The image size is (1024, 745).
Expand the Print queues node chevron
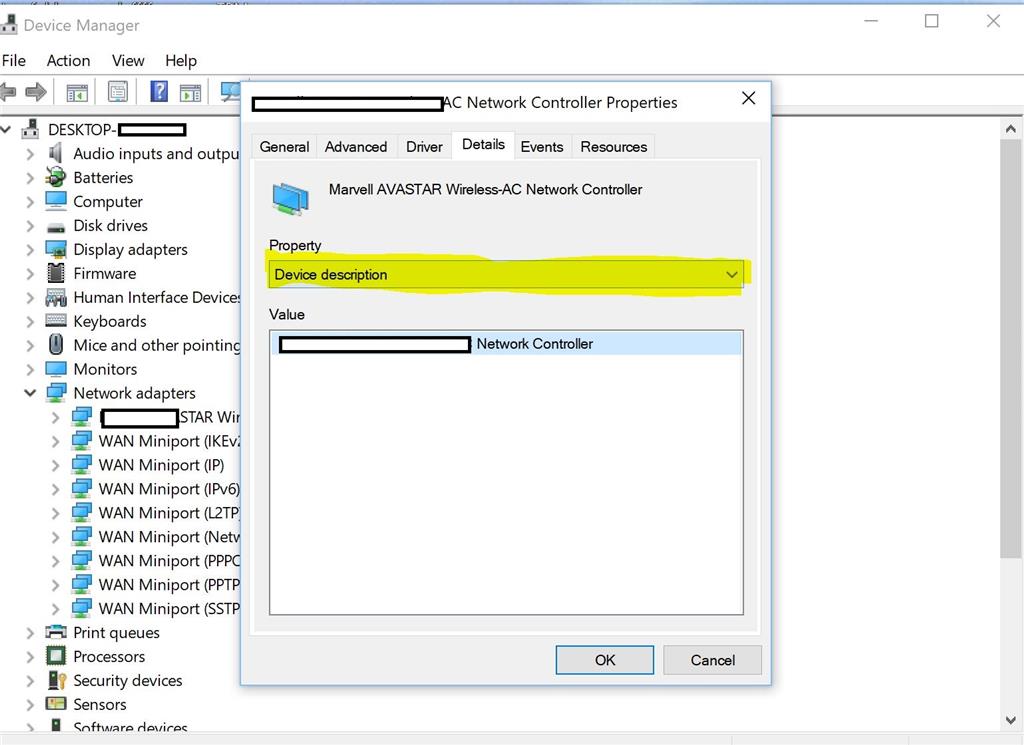[x=30, y=633]
